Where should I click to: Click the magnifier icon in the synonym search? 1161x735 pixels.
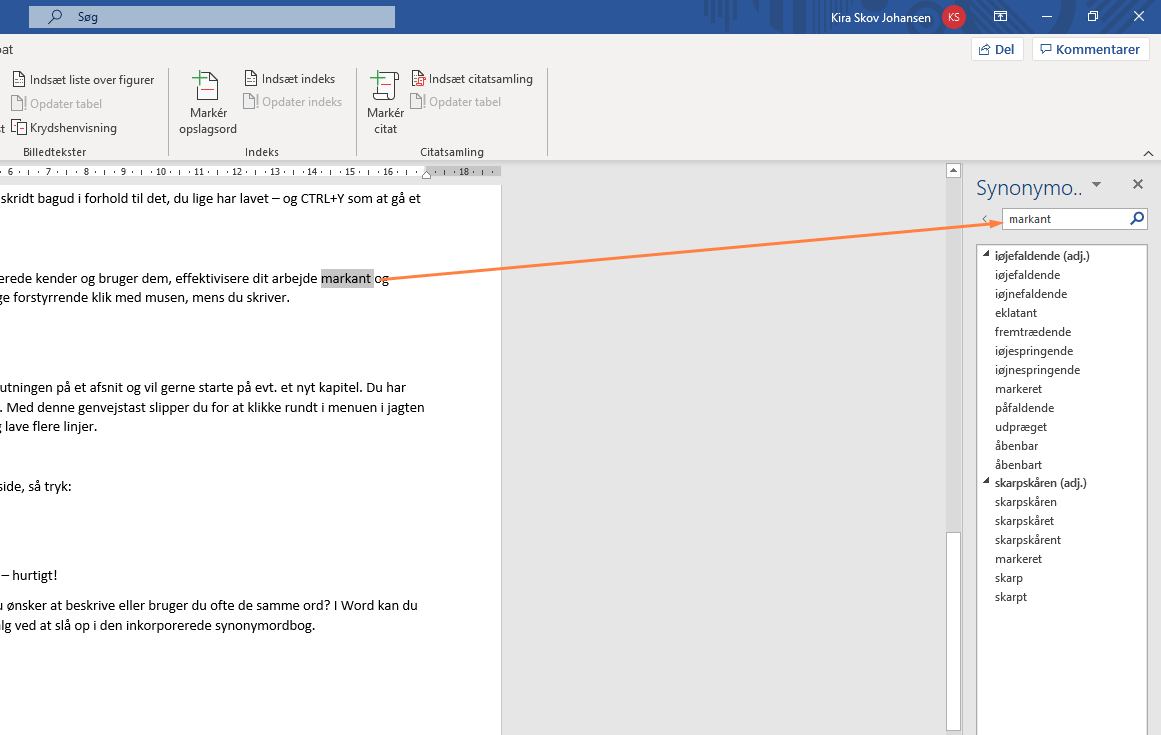tap(1137, 219)
